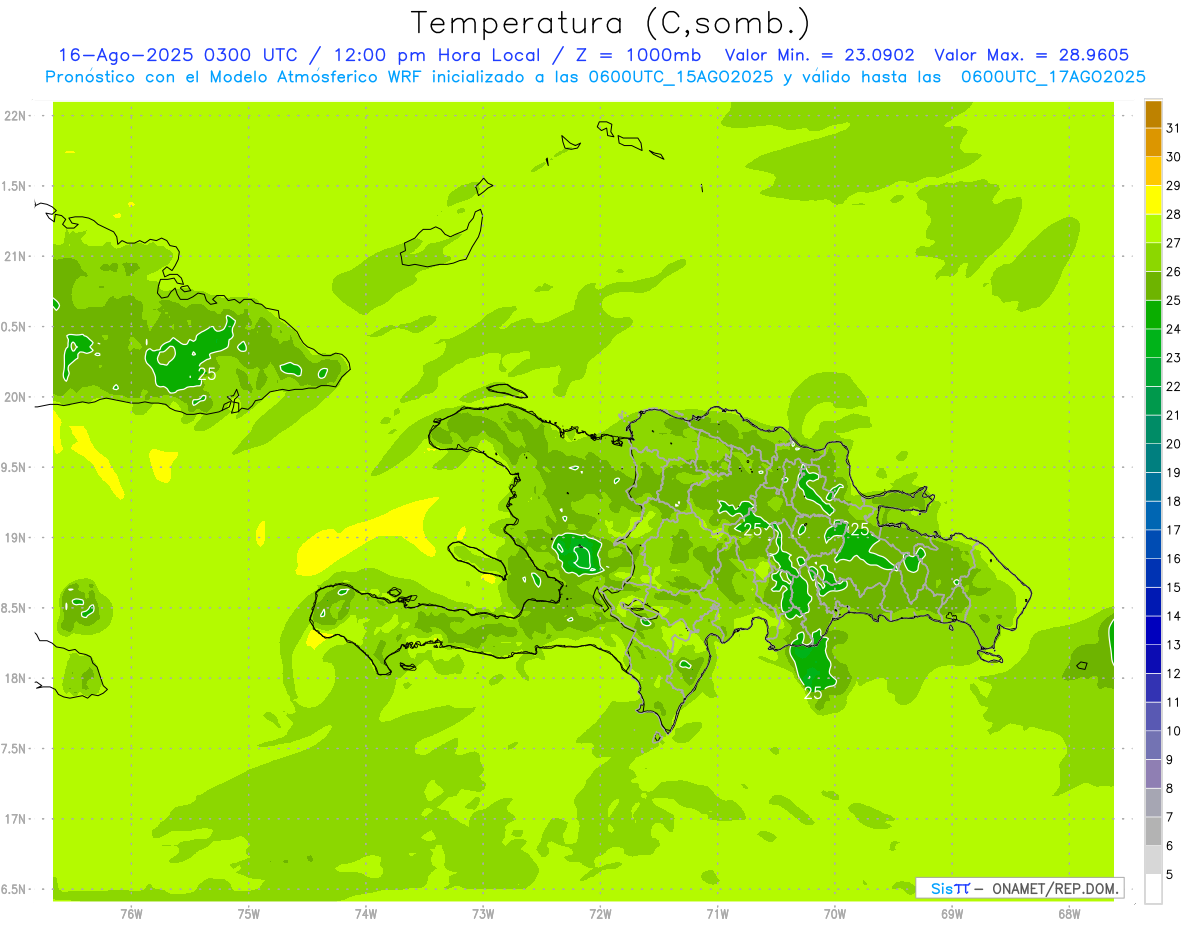Image resolution: width=1200 pixels, height=927 pixels.
Task: Click the "70W" longitude label
Action: pos(834,914)
